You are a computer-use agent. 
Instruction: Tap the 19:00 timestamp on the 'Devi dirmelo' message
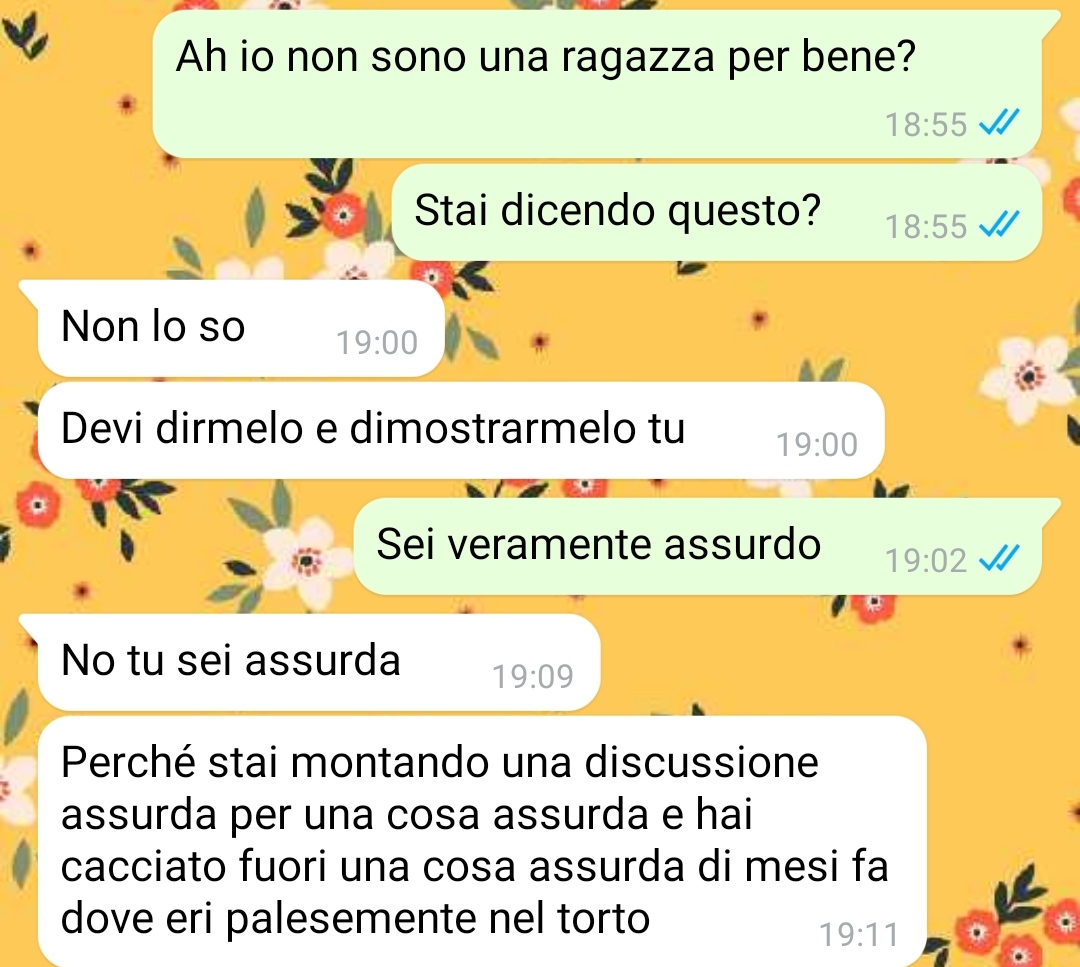[x=817, y=444]
